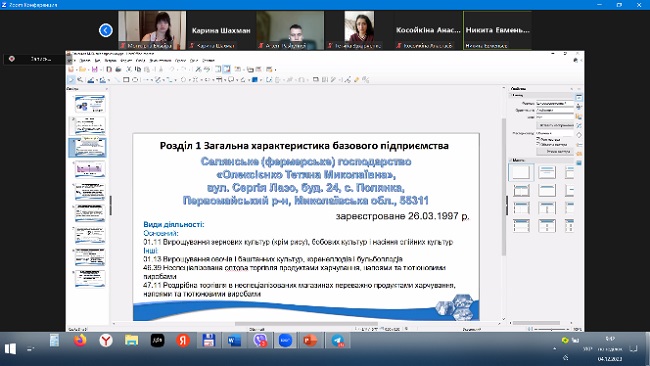Click the blue back arrow in Zoom gallery
The width and height of the screenshot is (650, 366).
click(x=106, y=30)
